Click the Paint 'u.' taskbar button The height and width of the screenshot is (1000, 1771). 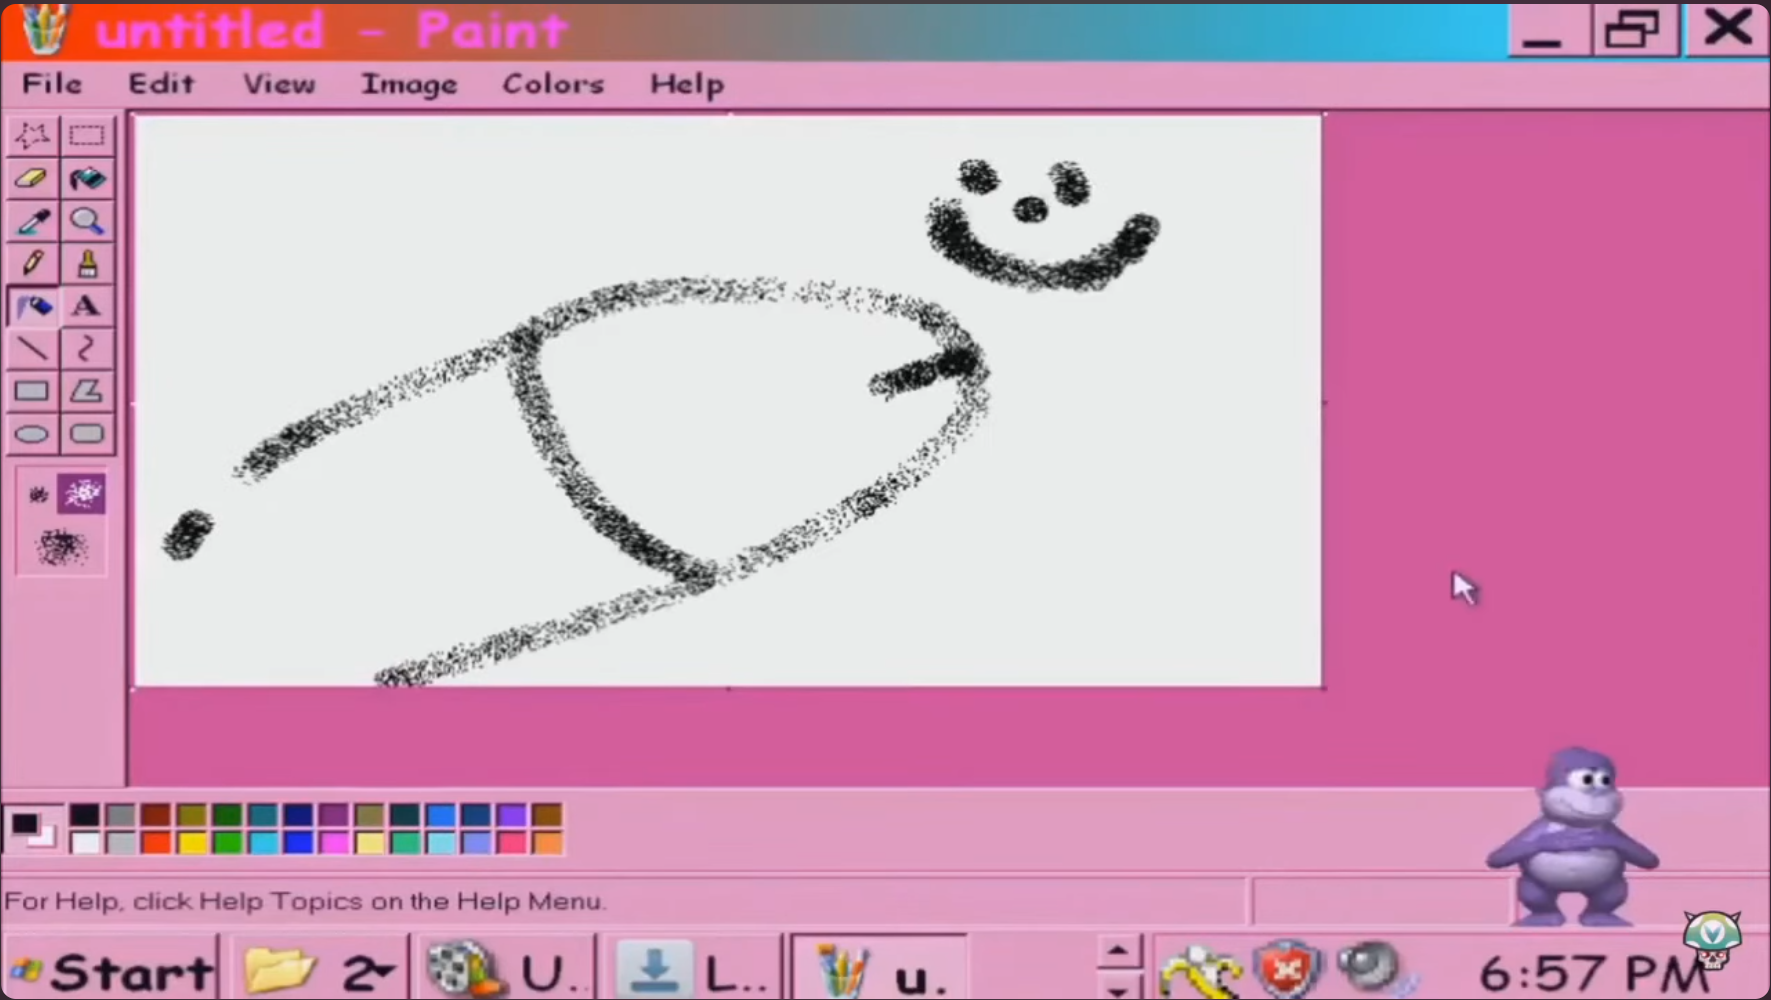tap(880, 970)
